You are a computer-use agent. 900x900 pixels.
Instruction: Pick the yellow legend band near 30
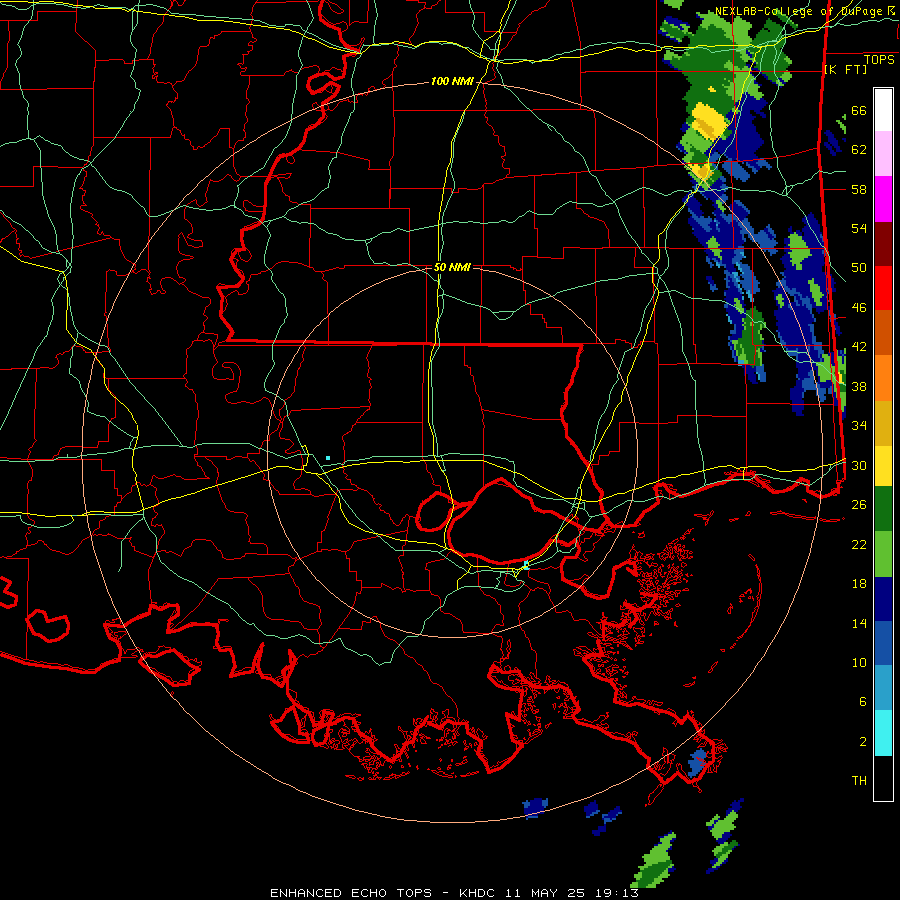pos(883,466)
